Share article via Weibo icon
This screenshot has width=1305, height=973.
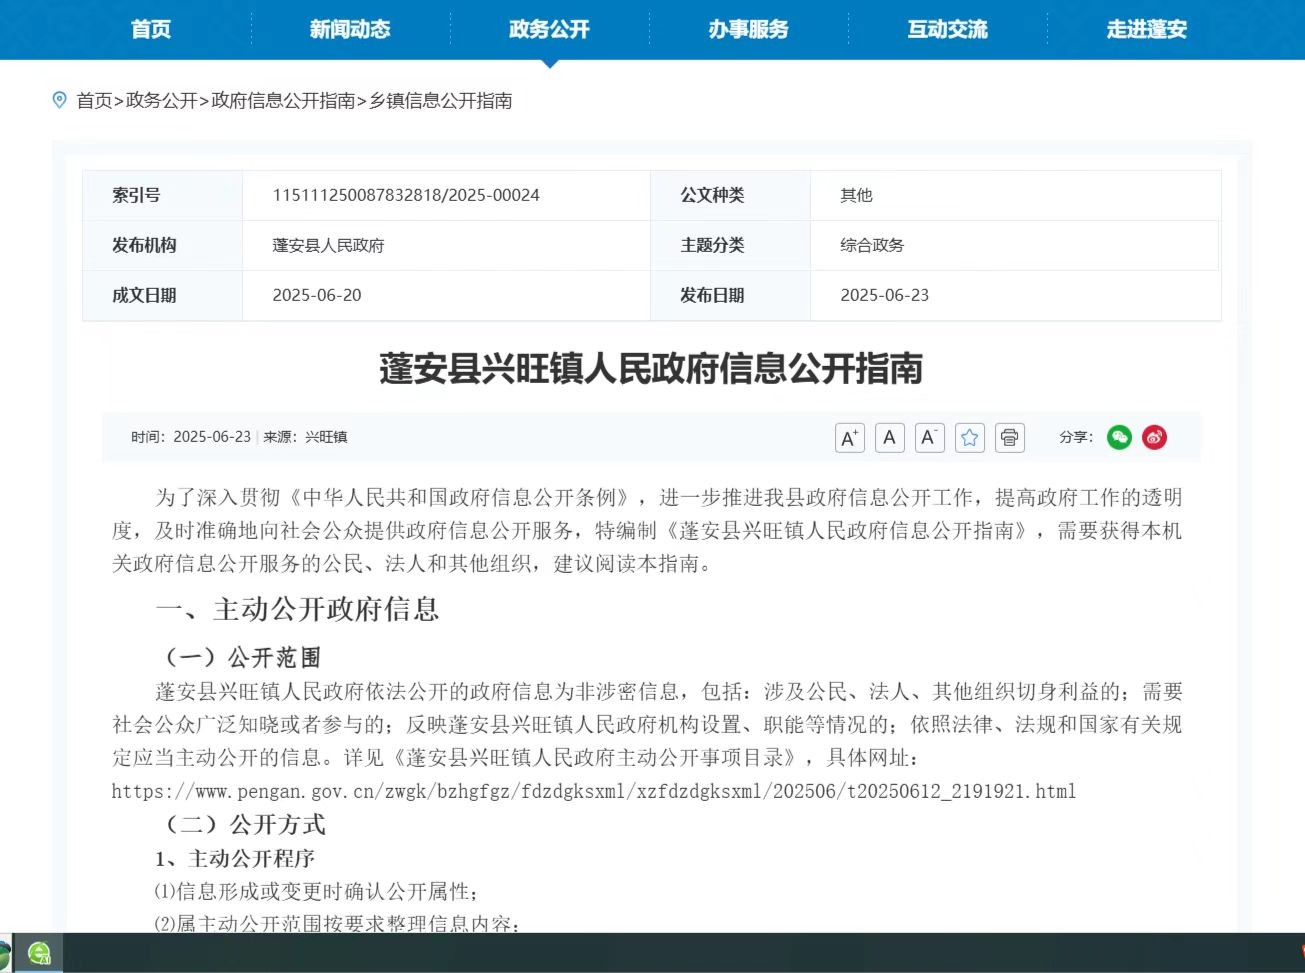[x=1154, y=437]
